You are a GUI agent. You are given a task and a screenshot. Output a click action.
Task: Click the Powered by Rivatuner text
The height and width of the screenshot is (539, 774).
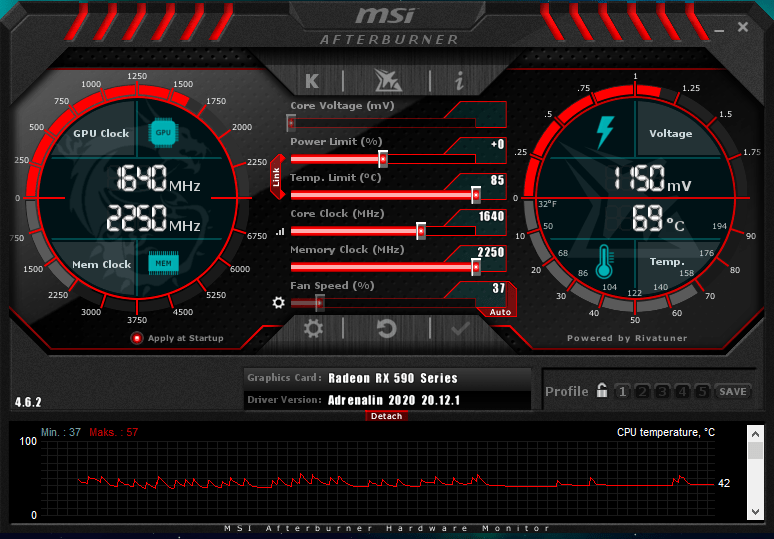(627, 338)
